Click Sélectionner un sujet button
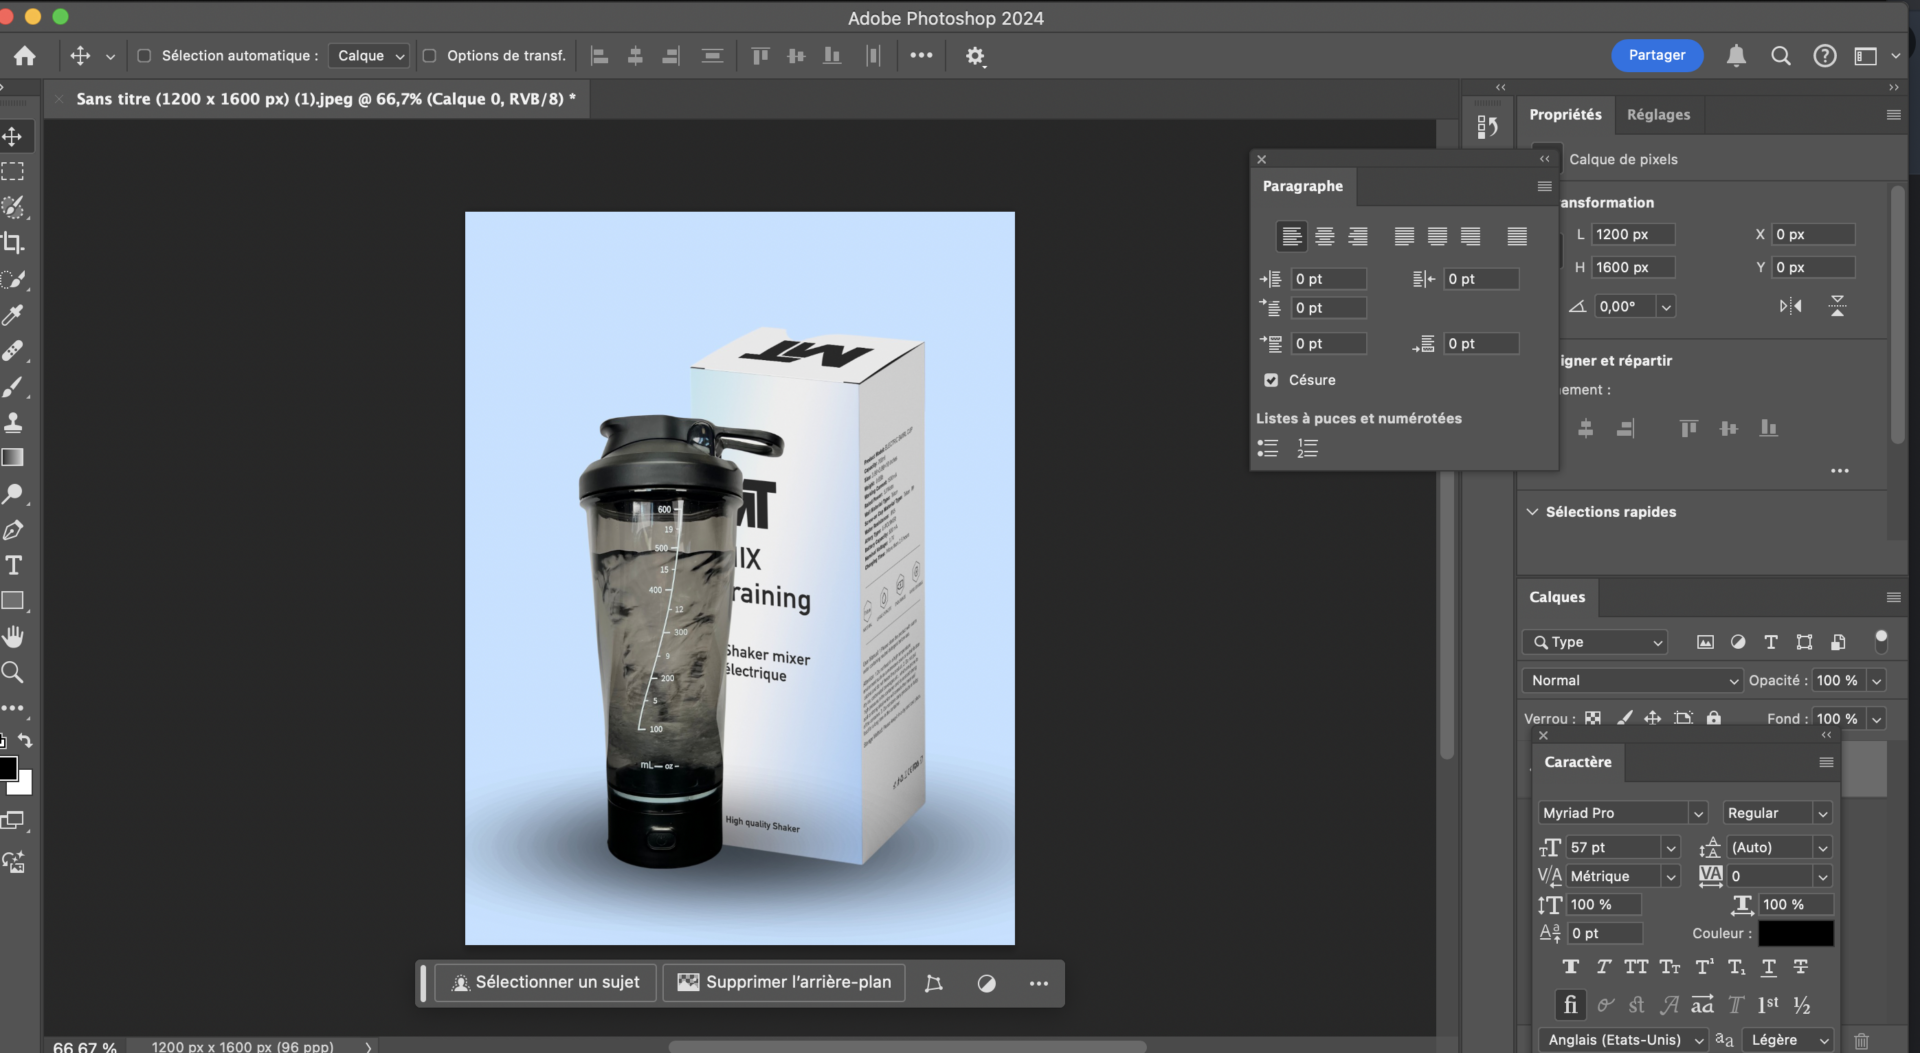The image size is (1920, 1053). 545,983
